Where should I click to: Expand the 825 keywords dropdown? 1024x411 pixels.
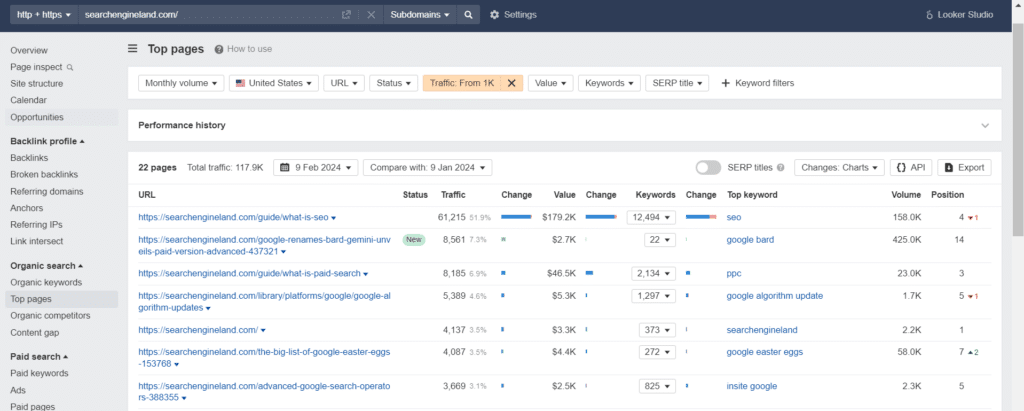(657, 386)
